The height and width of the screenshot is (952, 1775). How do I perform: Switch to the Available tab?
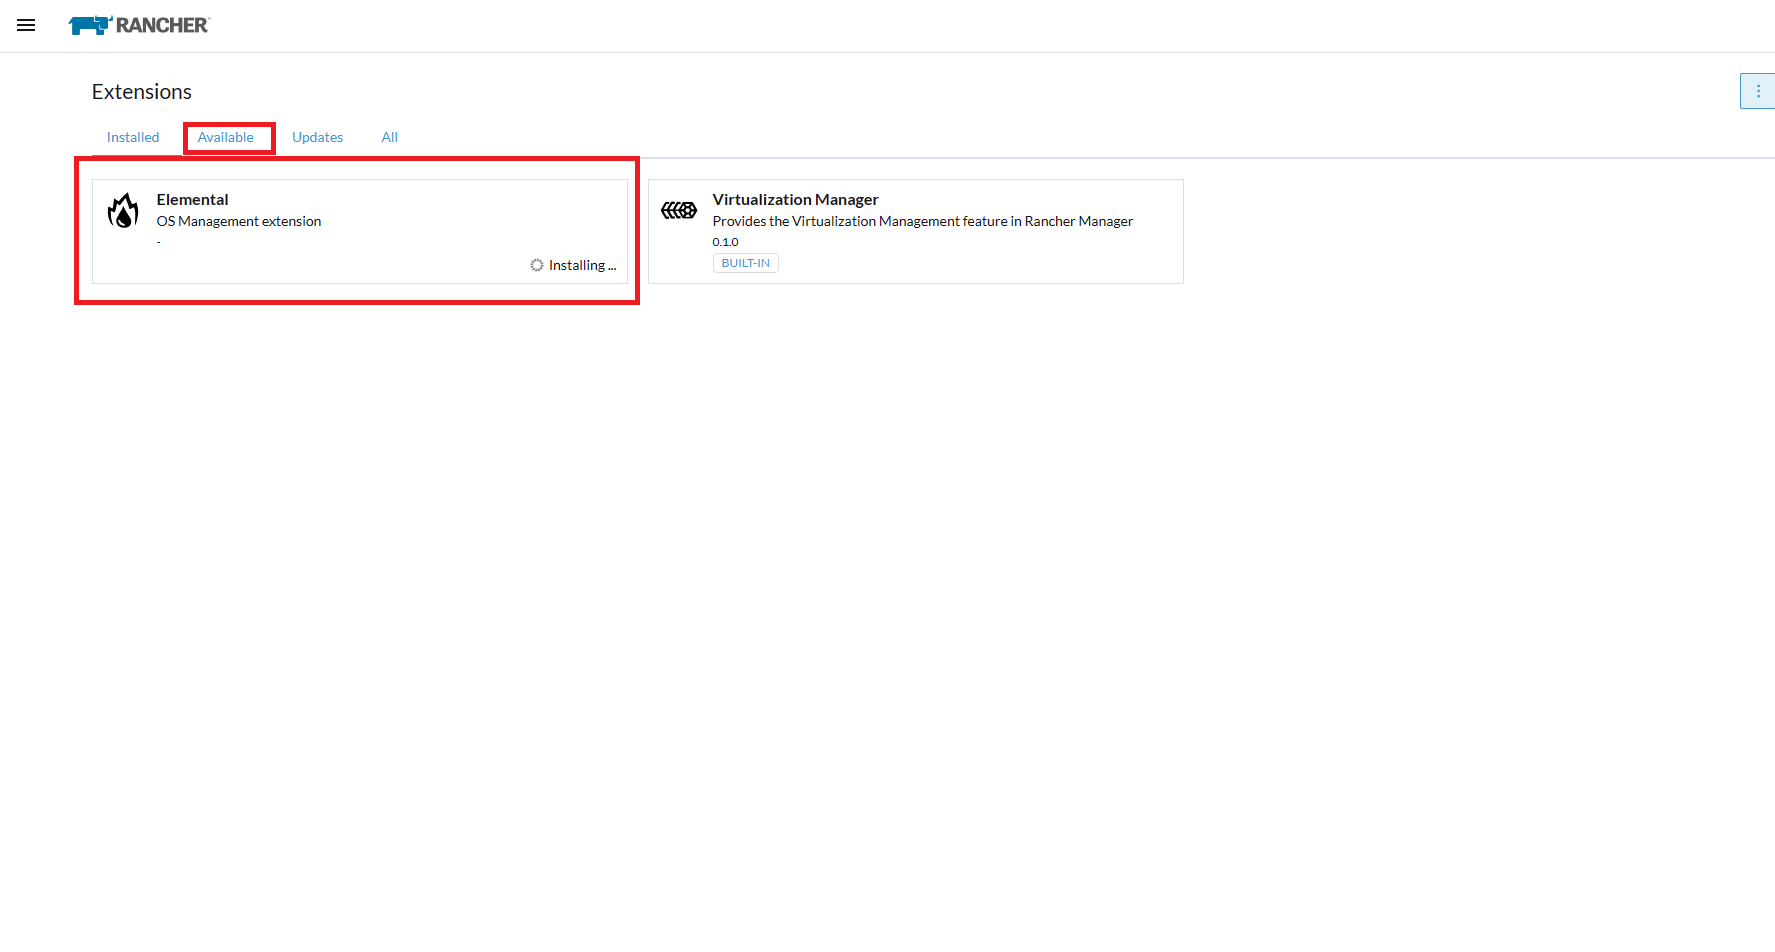click(x=226, y=137)
